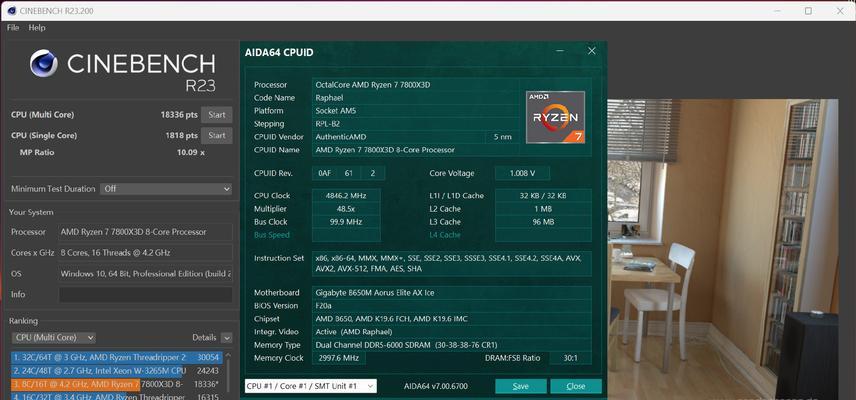
Task: Open the CPU #1 / Core #1 selector
Action: (311, 386)
